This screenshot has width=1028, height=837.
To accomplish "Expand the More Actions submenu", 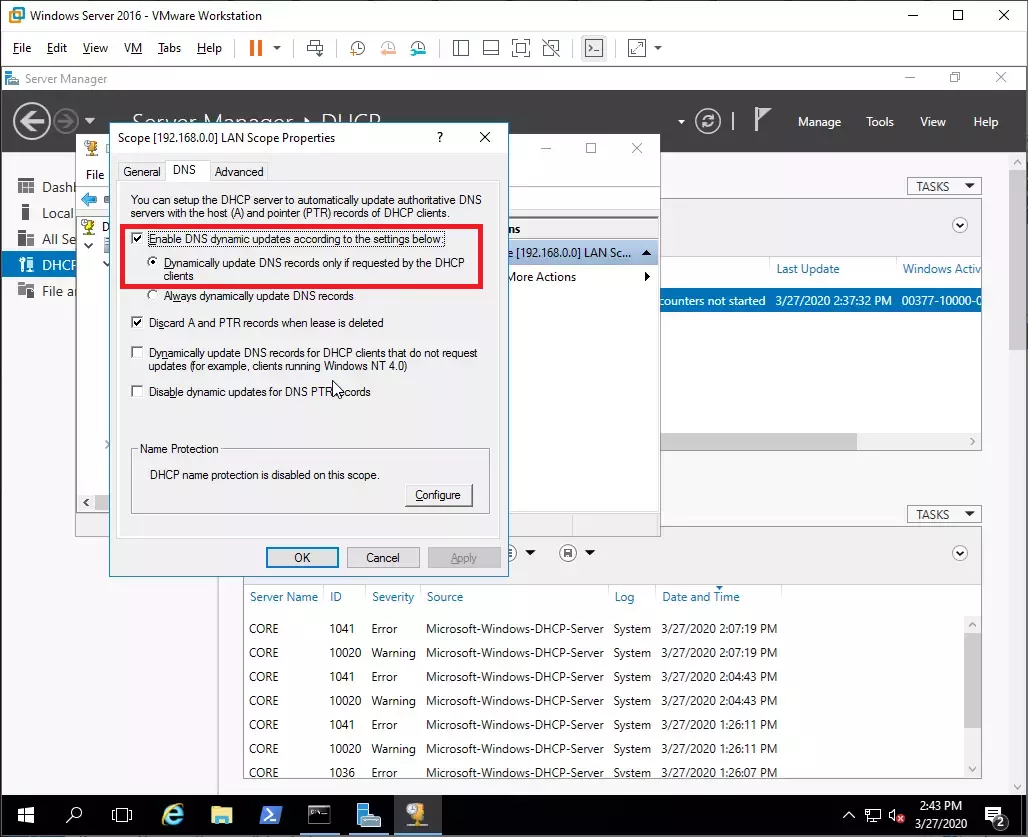I will click(x=647, y=277).
